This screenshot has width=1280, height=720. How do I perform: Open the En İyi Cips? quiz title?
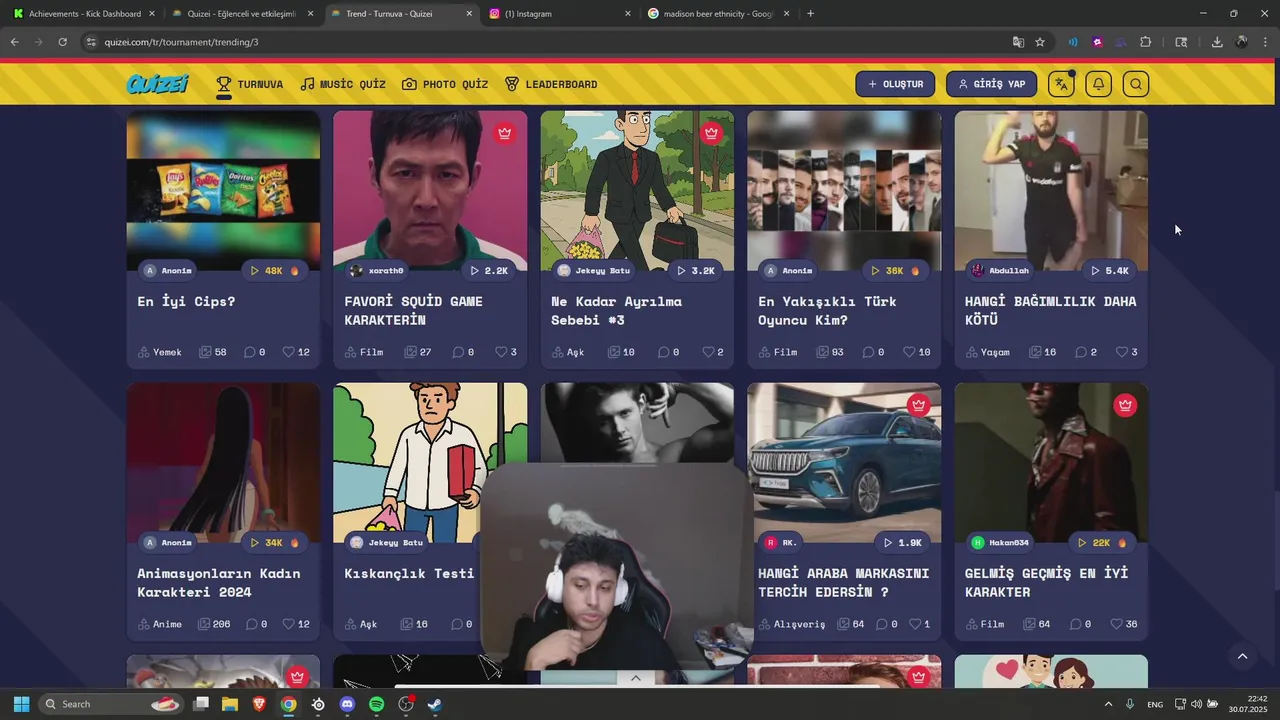[186, 301]
